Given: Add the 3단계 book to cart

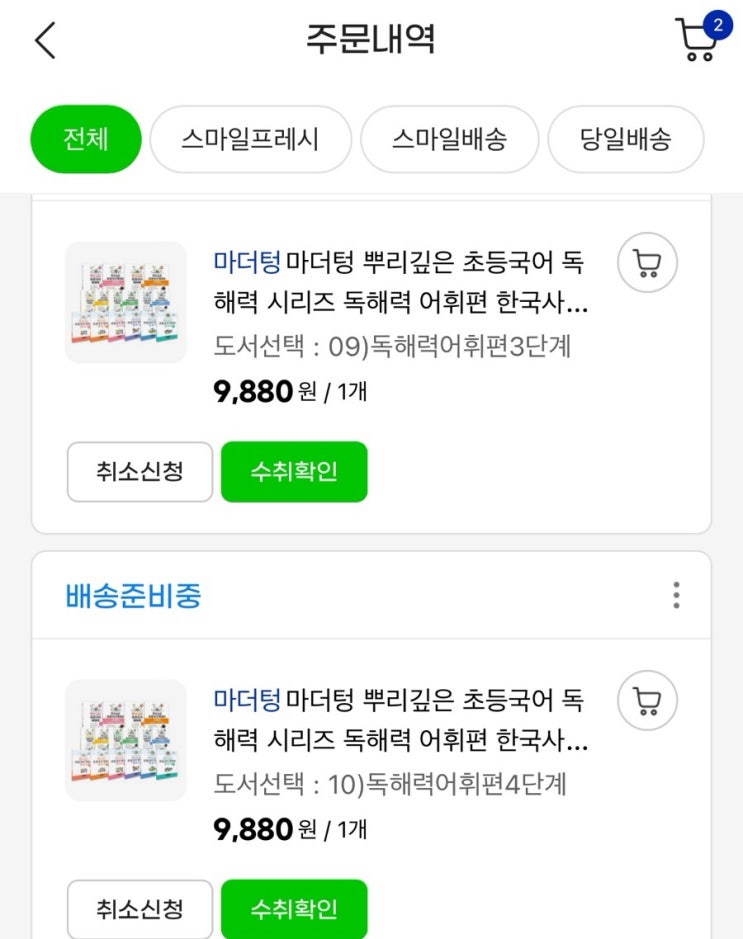Looking at the screenshot, I should pyautogui.click(x=647, y=263).
